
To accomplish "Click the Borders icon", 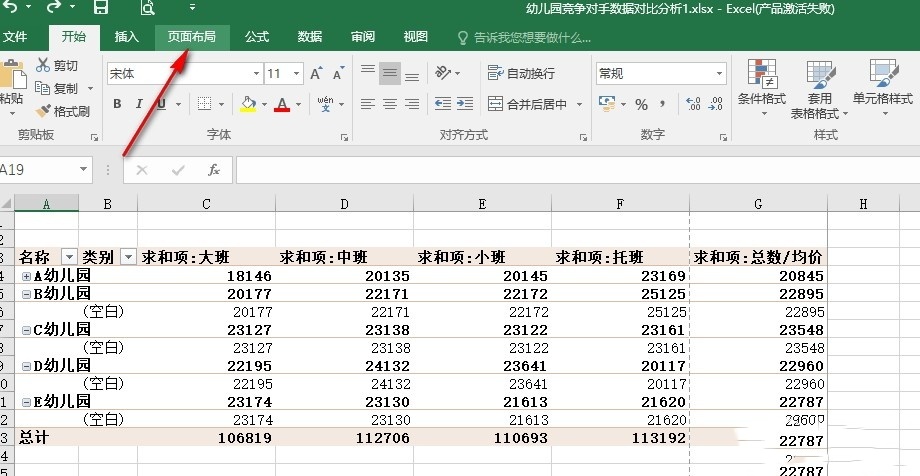I will (x=204, y=104).
